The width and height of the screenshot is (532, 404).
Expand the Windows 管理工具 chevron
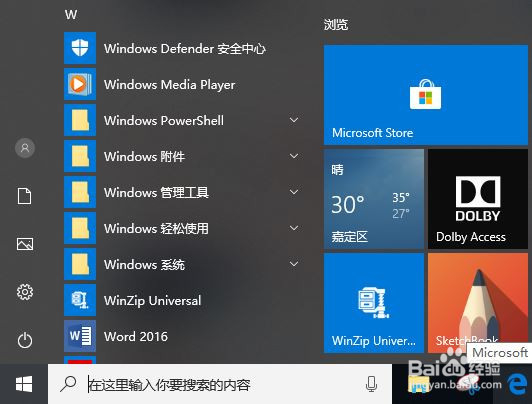pos(294,192)
